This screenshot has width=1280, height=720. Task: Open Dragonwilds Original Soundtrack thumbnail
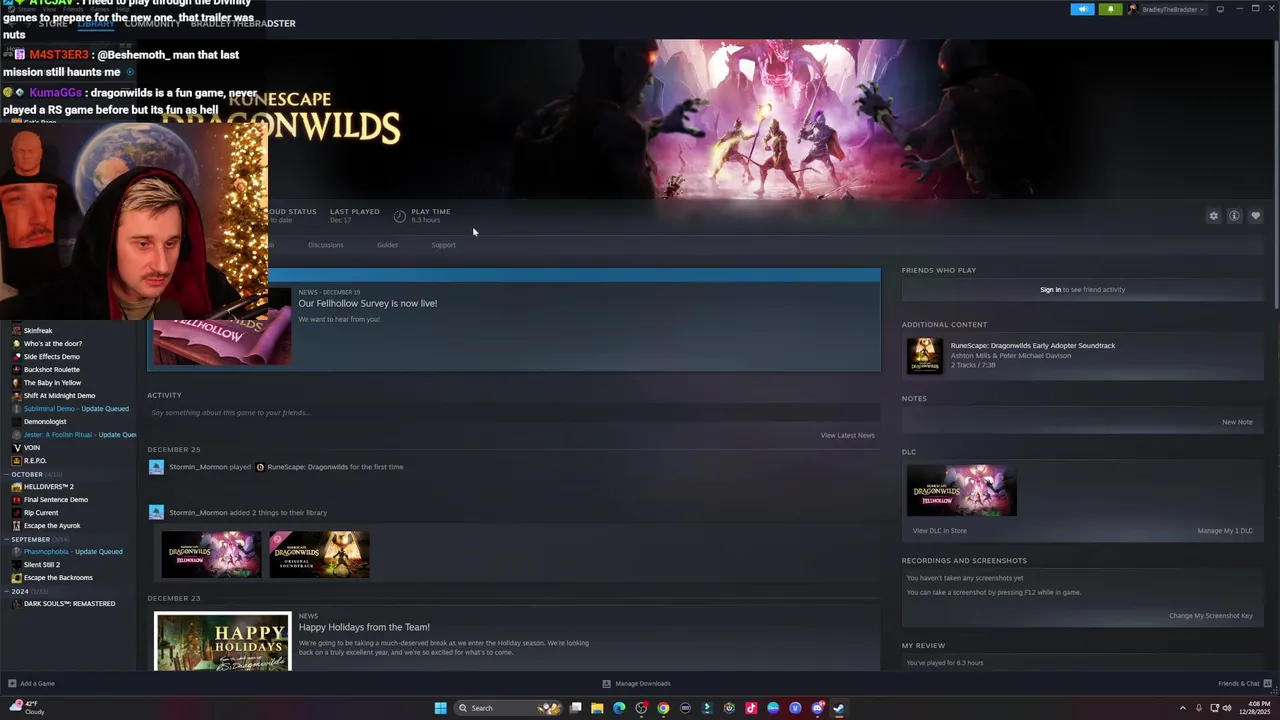(x=319, y=554)
